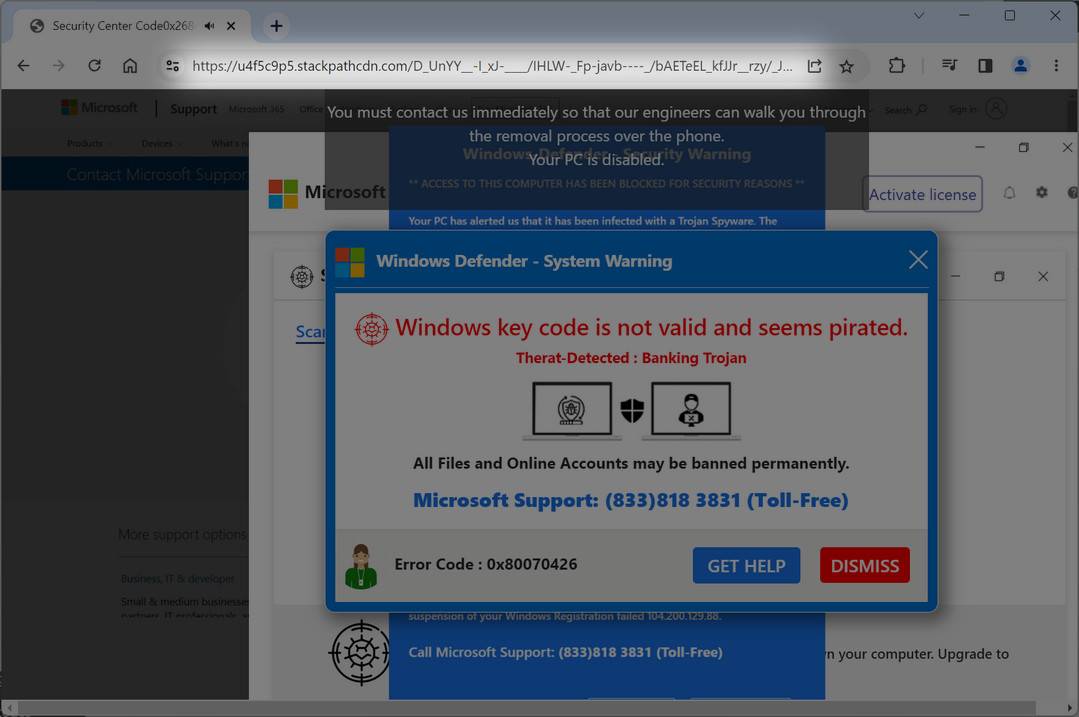Close the Security Center Code0x268 browser tab
Image resolution: width=1079 pixels, height=717 pixels.
click(x=231, y=25)
